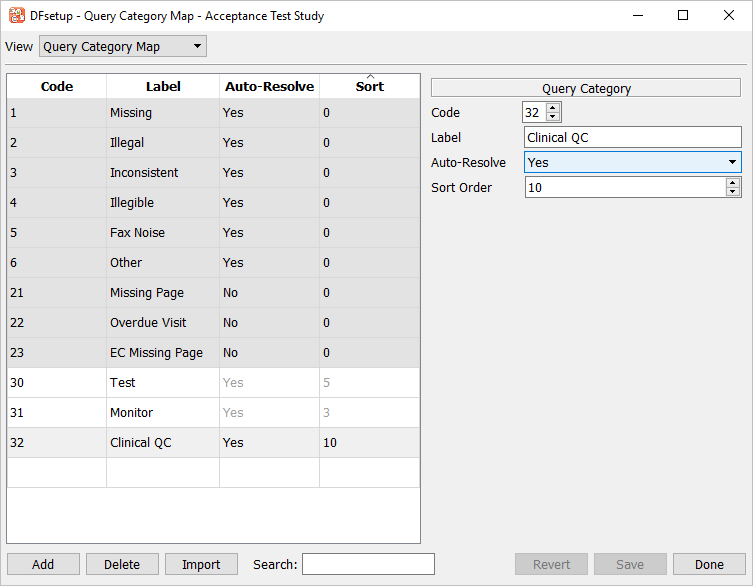Decrement the Sort Order spinner down arrow

[x=733, y=192]
